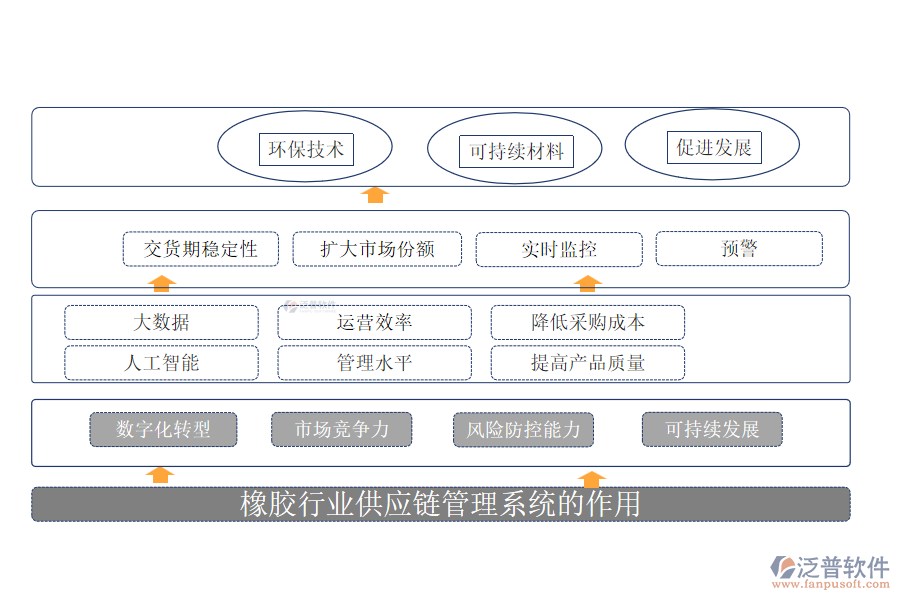Toggle the 人工智能 item
900x600 pixels.
pos(161,363)
